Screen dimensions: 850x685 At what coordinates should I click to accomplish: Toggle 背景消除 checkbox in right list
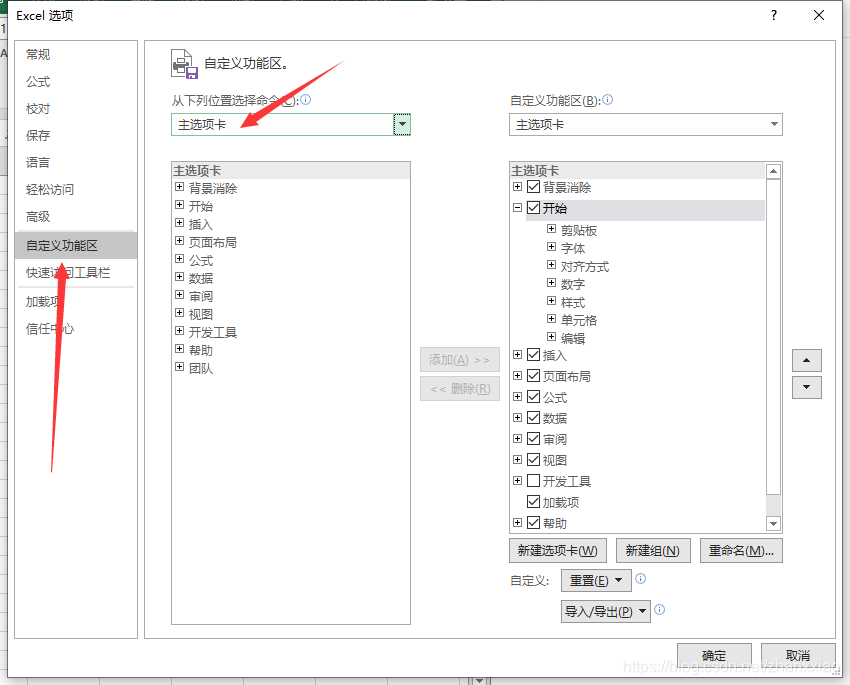click(533, 187)
